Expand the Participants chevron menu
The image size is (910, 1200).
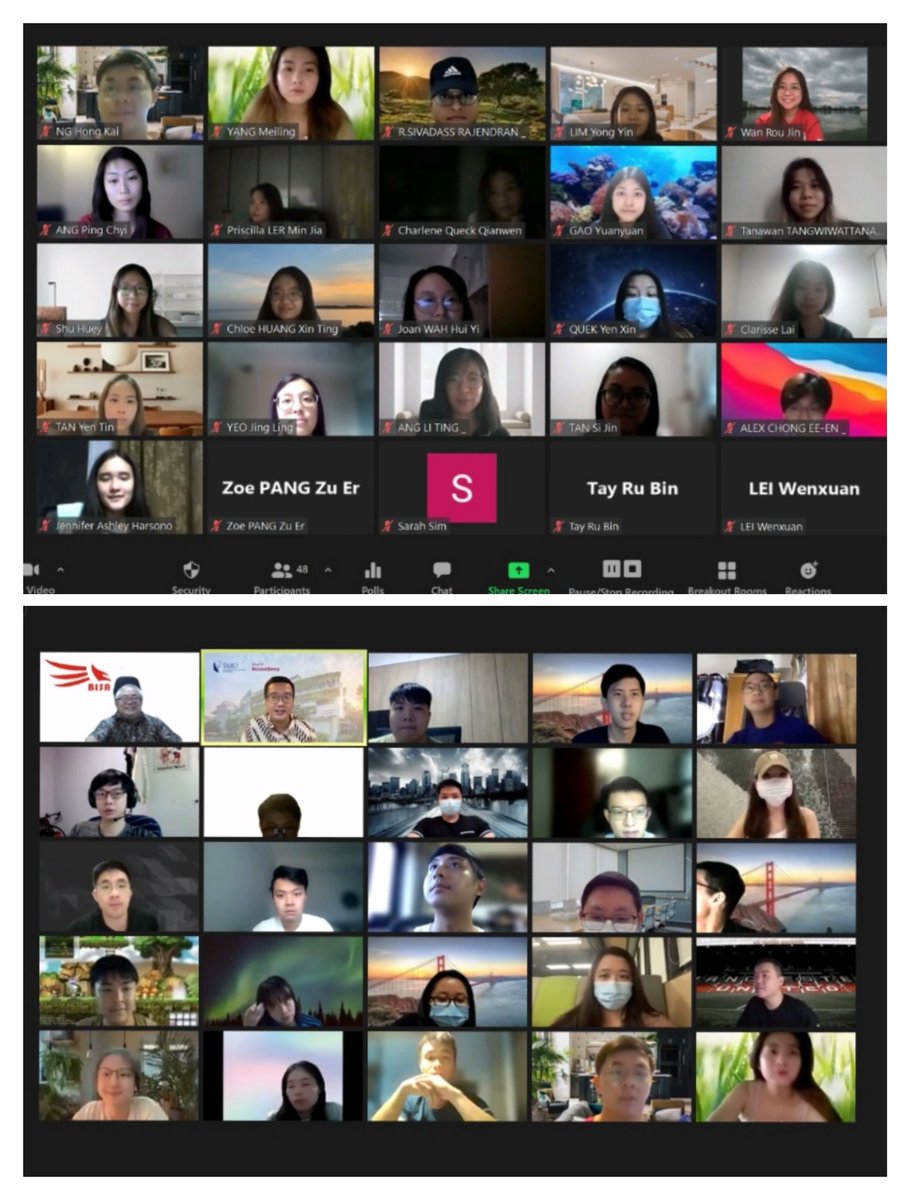[x=326, y=570]
